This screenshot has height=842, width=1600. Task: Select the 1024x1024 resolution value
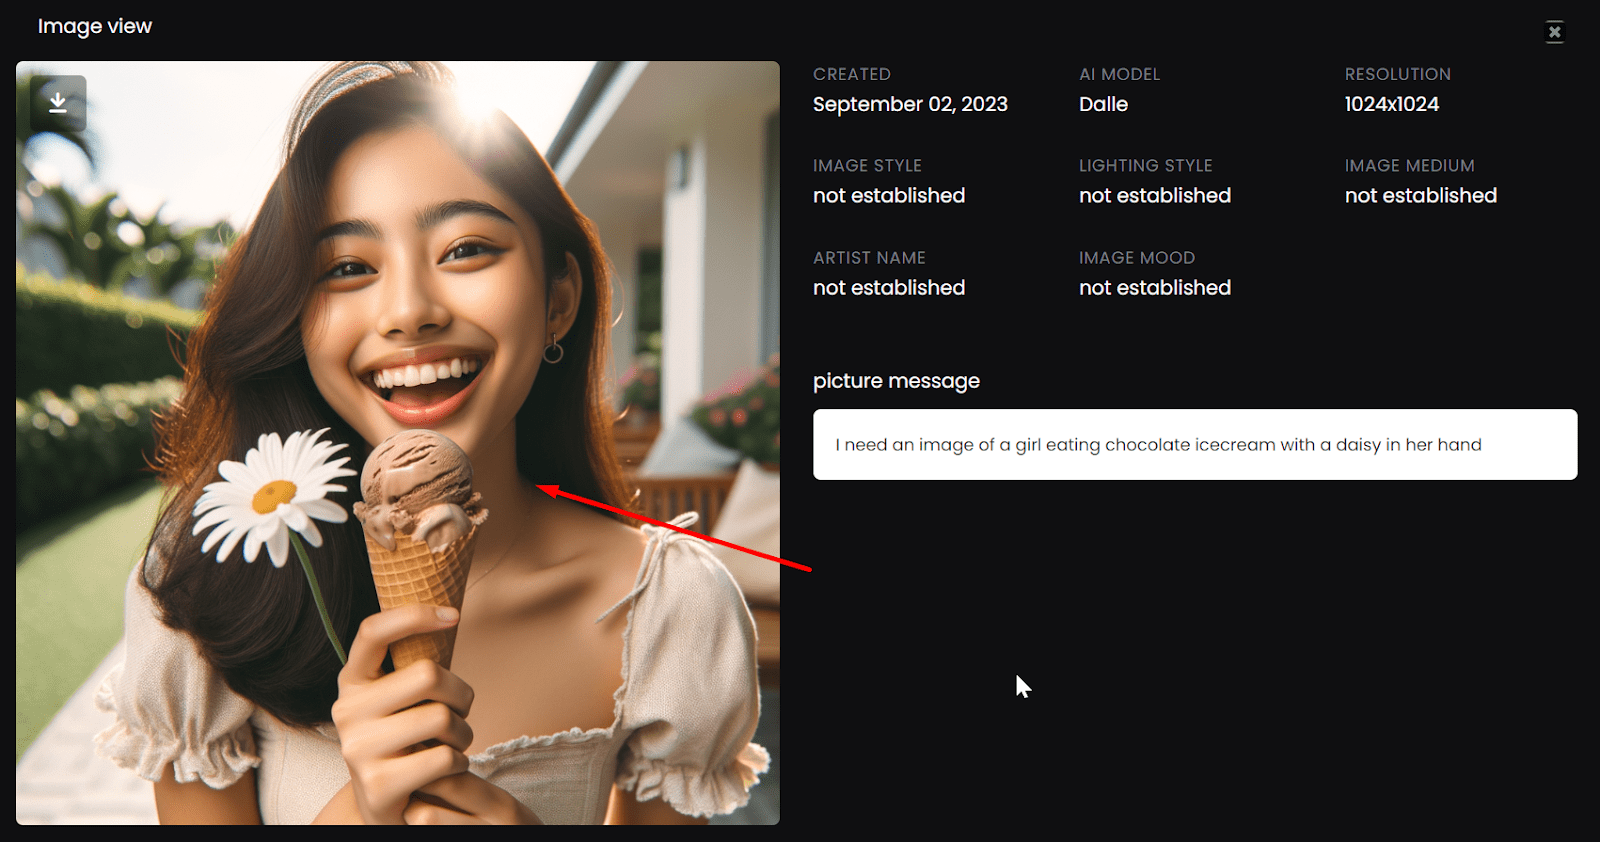(1391, 105)
